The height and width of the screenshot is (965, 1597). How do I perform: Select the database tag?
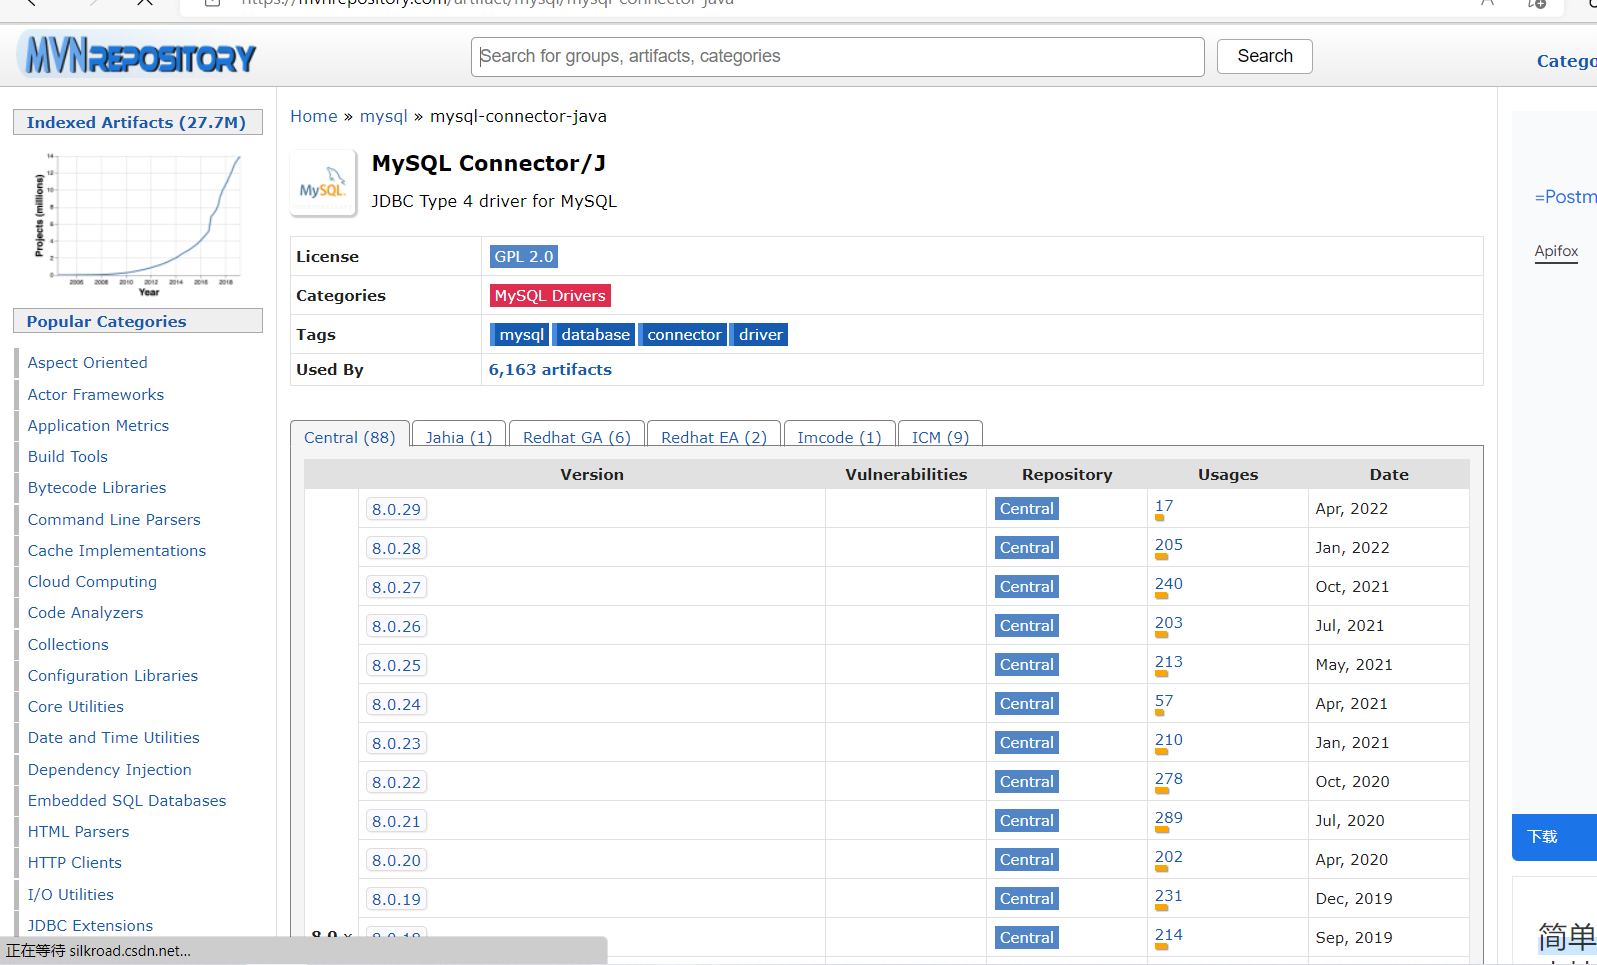pos(594,334)
